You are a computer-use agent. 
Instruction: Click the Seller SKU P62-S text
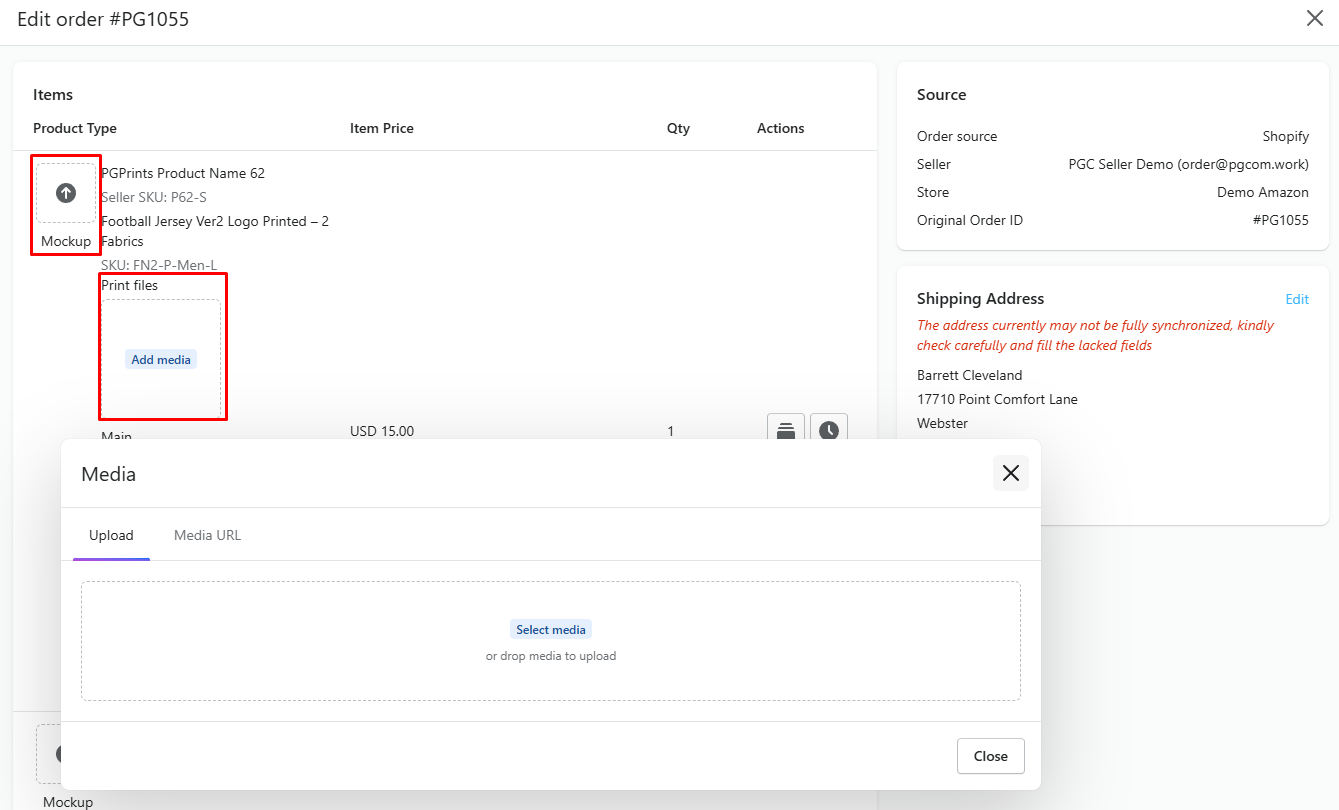pyautogui.click(x=154, y=197)
